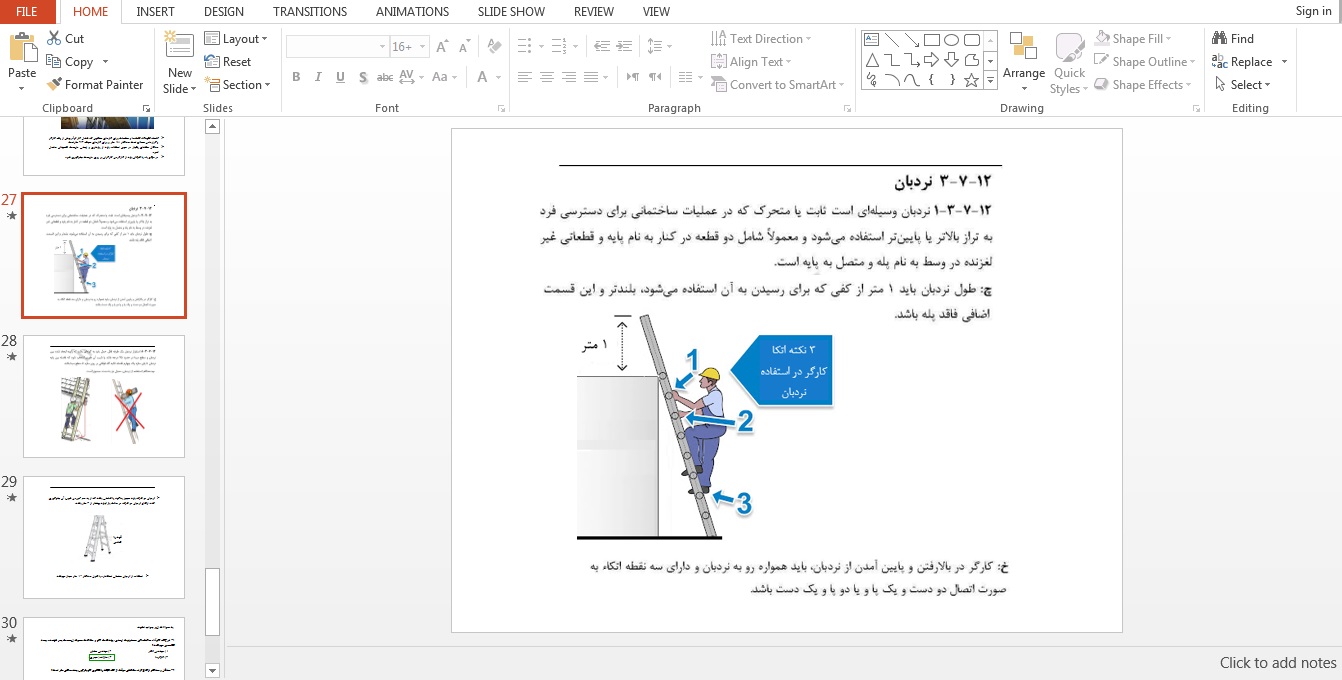The height and width of the screenshot is (680, 1342).
Task: Increase list indent level
Action: 624,47
